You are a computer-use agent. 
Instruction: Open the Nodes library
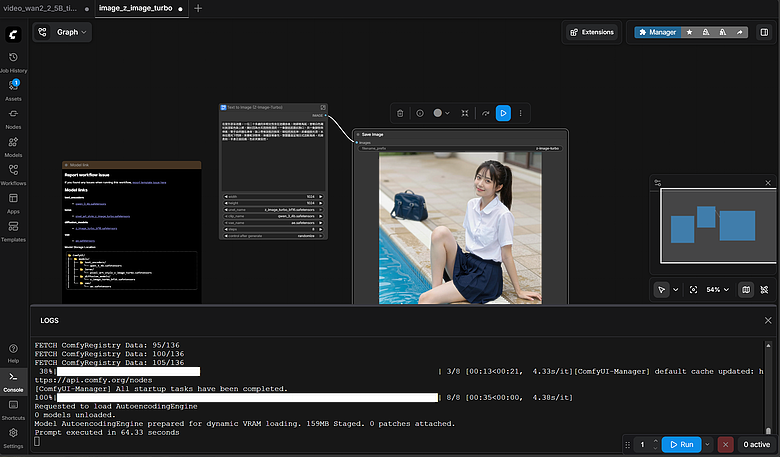pyautogui.click(x=13, y=117)
